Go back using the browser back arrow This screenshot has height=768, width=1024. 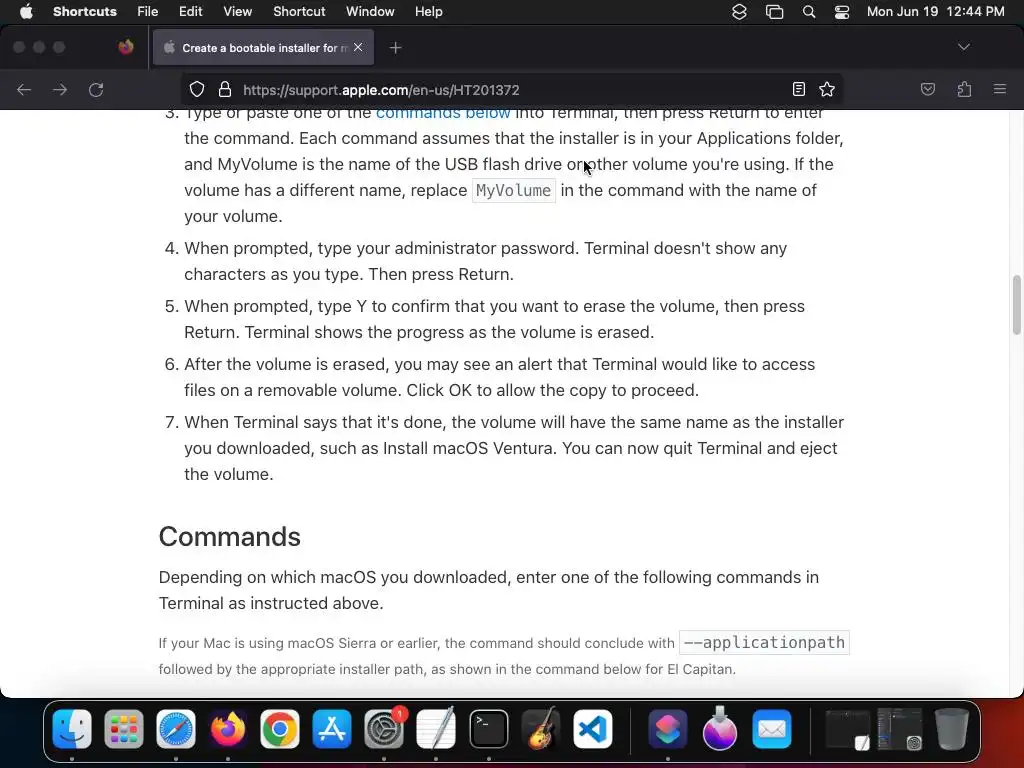pos(24,89)
